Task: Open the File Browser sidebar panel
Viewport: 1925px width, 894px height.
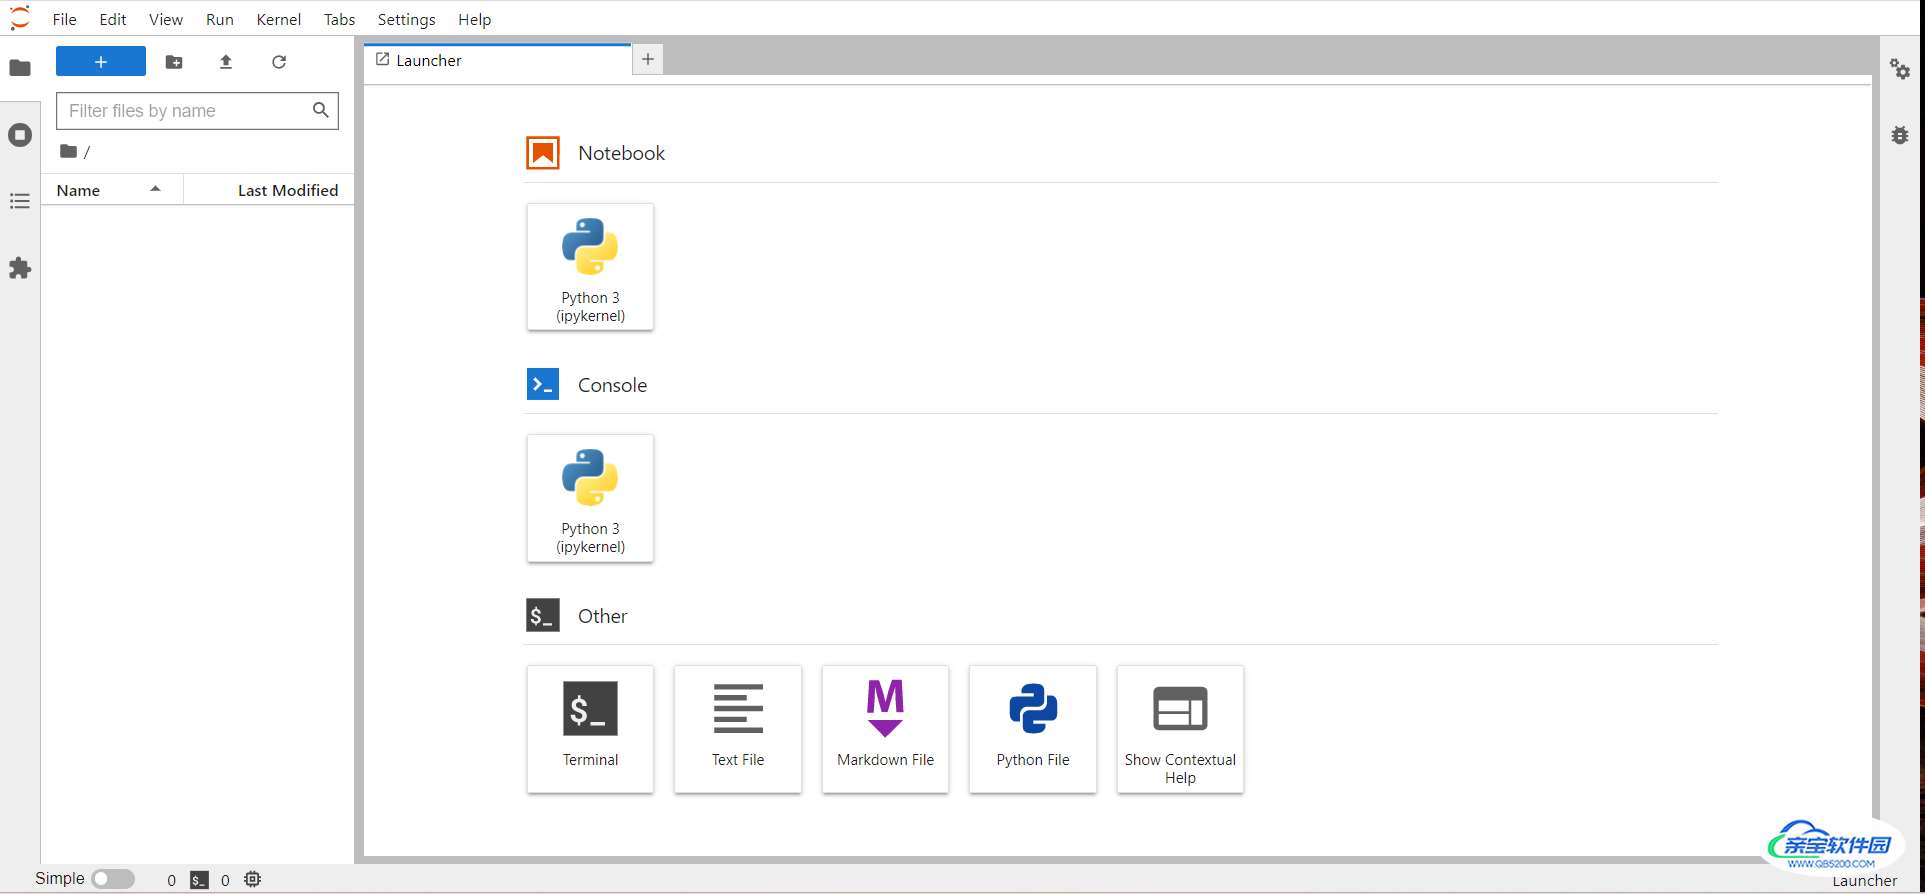Action: tap(20, 68)
